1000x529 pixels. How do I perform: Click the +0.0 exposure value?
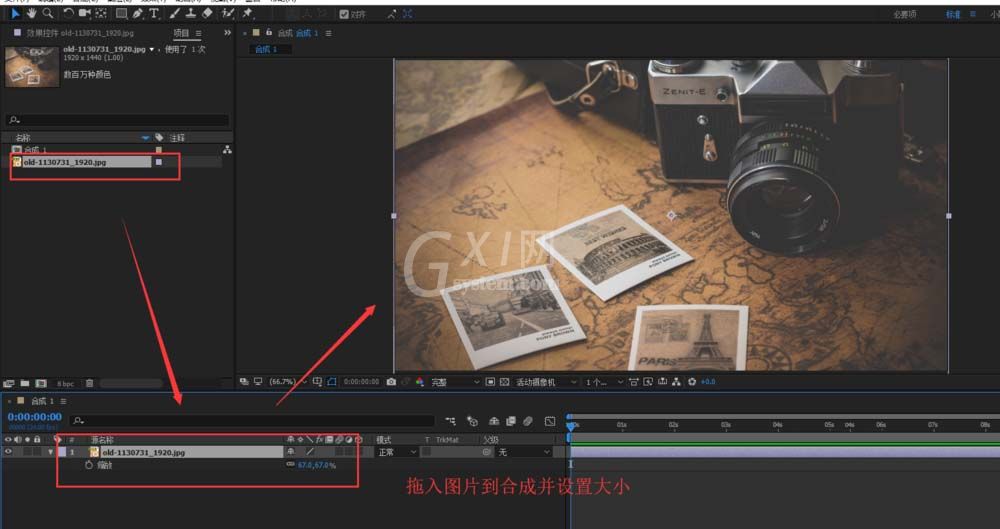click(708, 382)
